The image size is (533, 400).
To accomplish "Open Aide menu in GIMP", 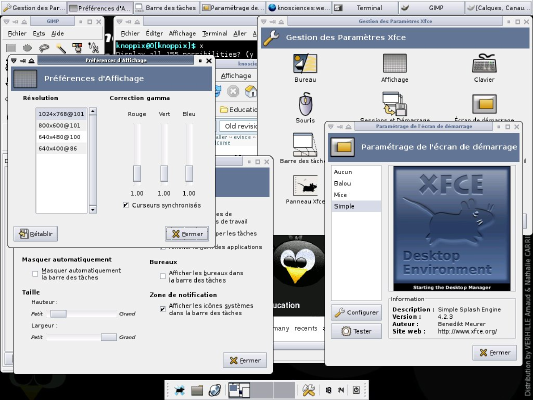I will point(57,33).
